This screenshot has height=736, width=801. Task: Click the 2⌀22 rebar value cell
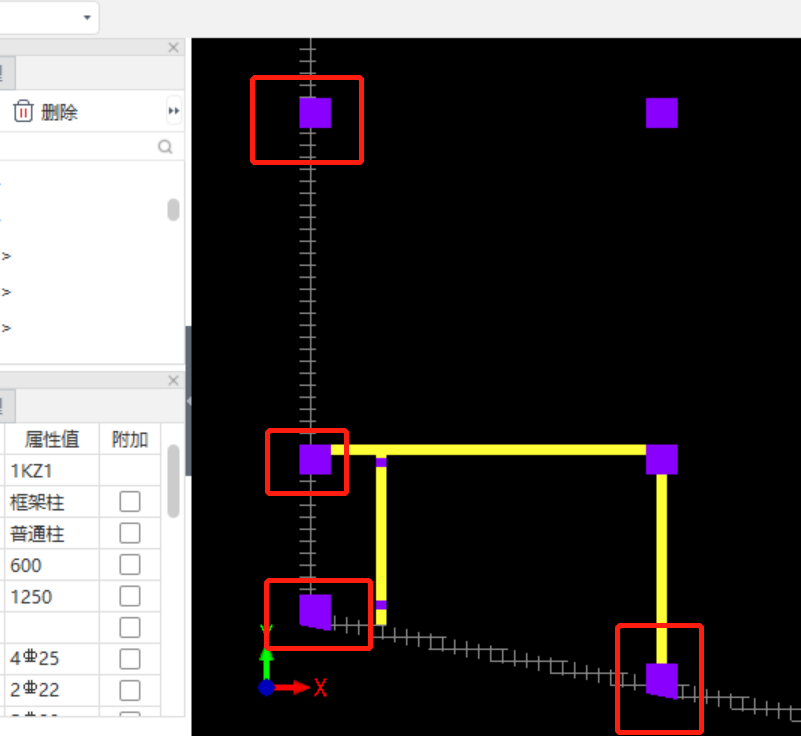pyautogui.click(x=52, y=690)
